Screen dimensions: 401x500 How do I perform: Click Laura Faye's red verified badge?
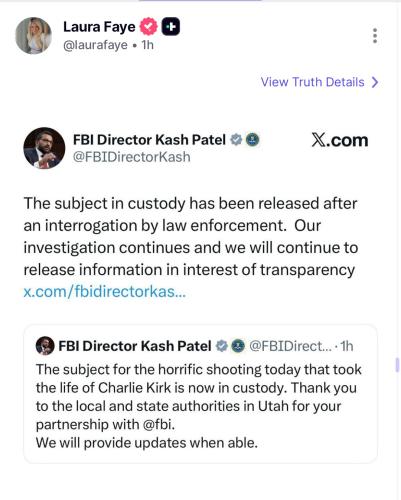[x=148, y=27]
